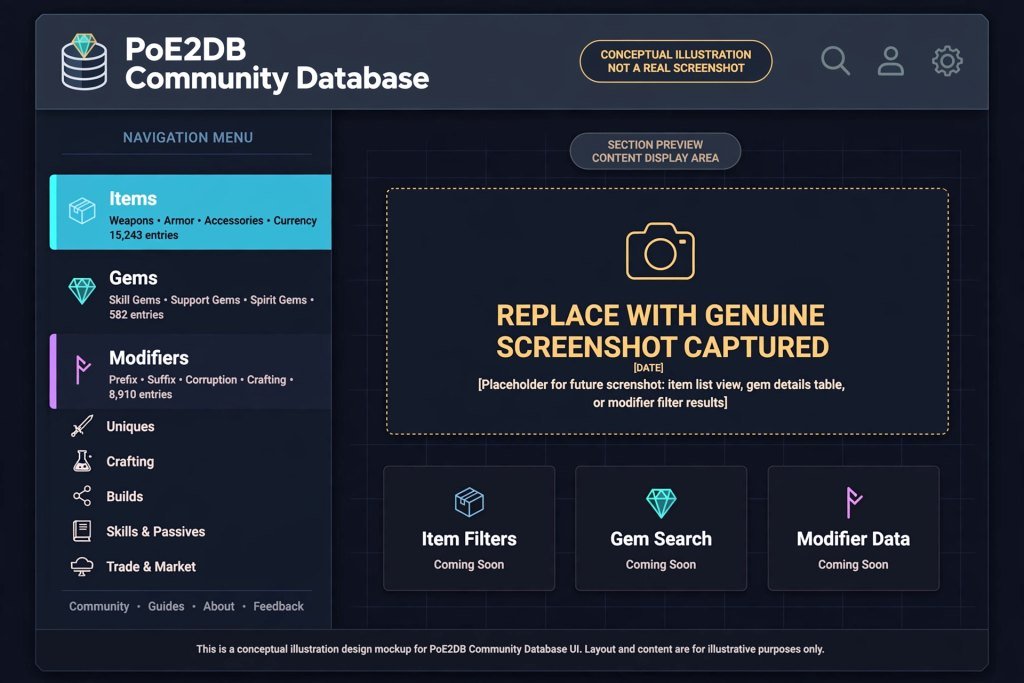
Task: Click the rune icon beside Modifiers
Action: point(82,370)
